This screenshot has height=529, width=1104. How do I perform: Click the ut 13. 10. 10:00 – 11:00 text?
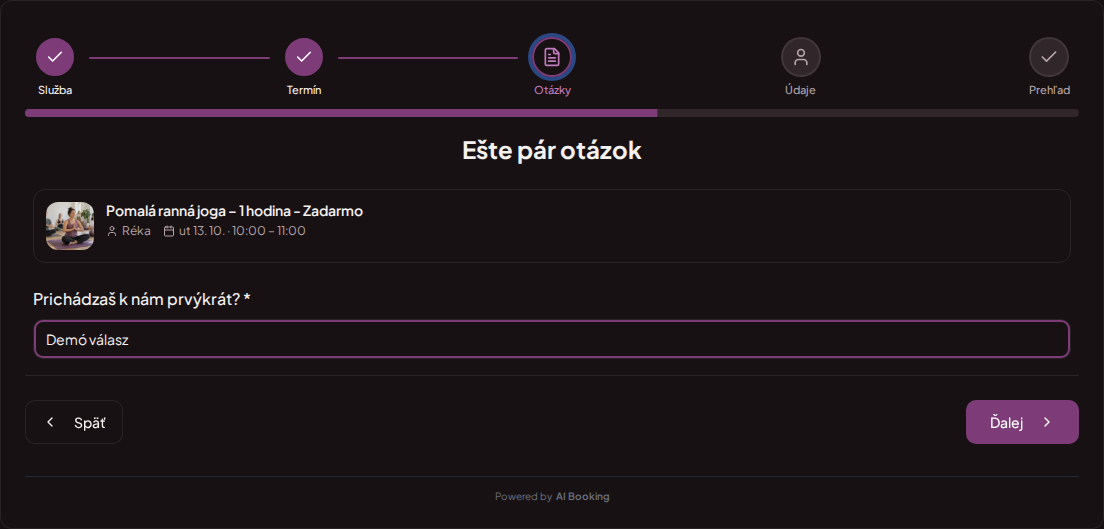tap(242, 231)
